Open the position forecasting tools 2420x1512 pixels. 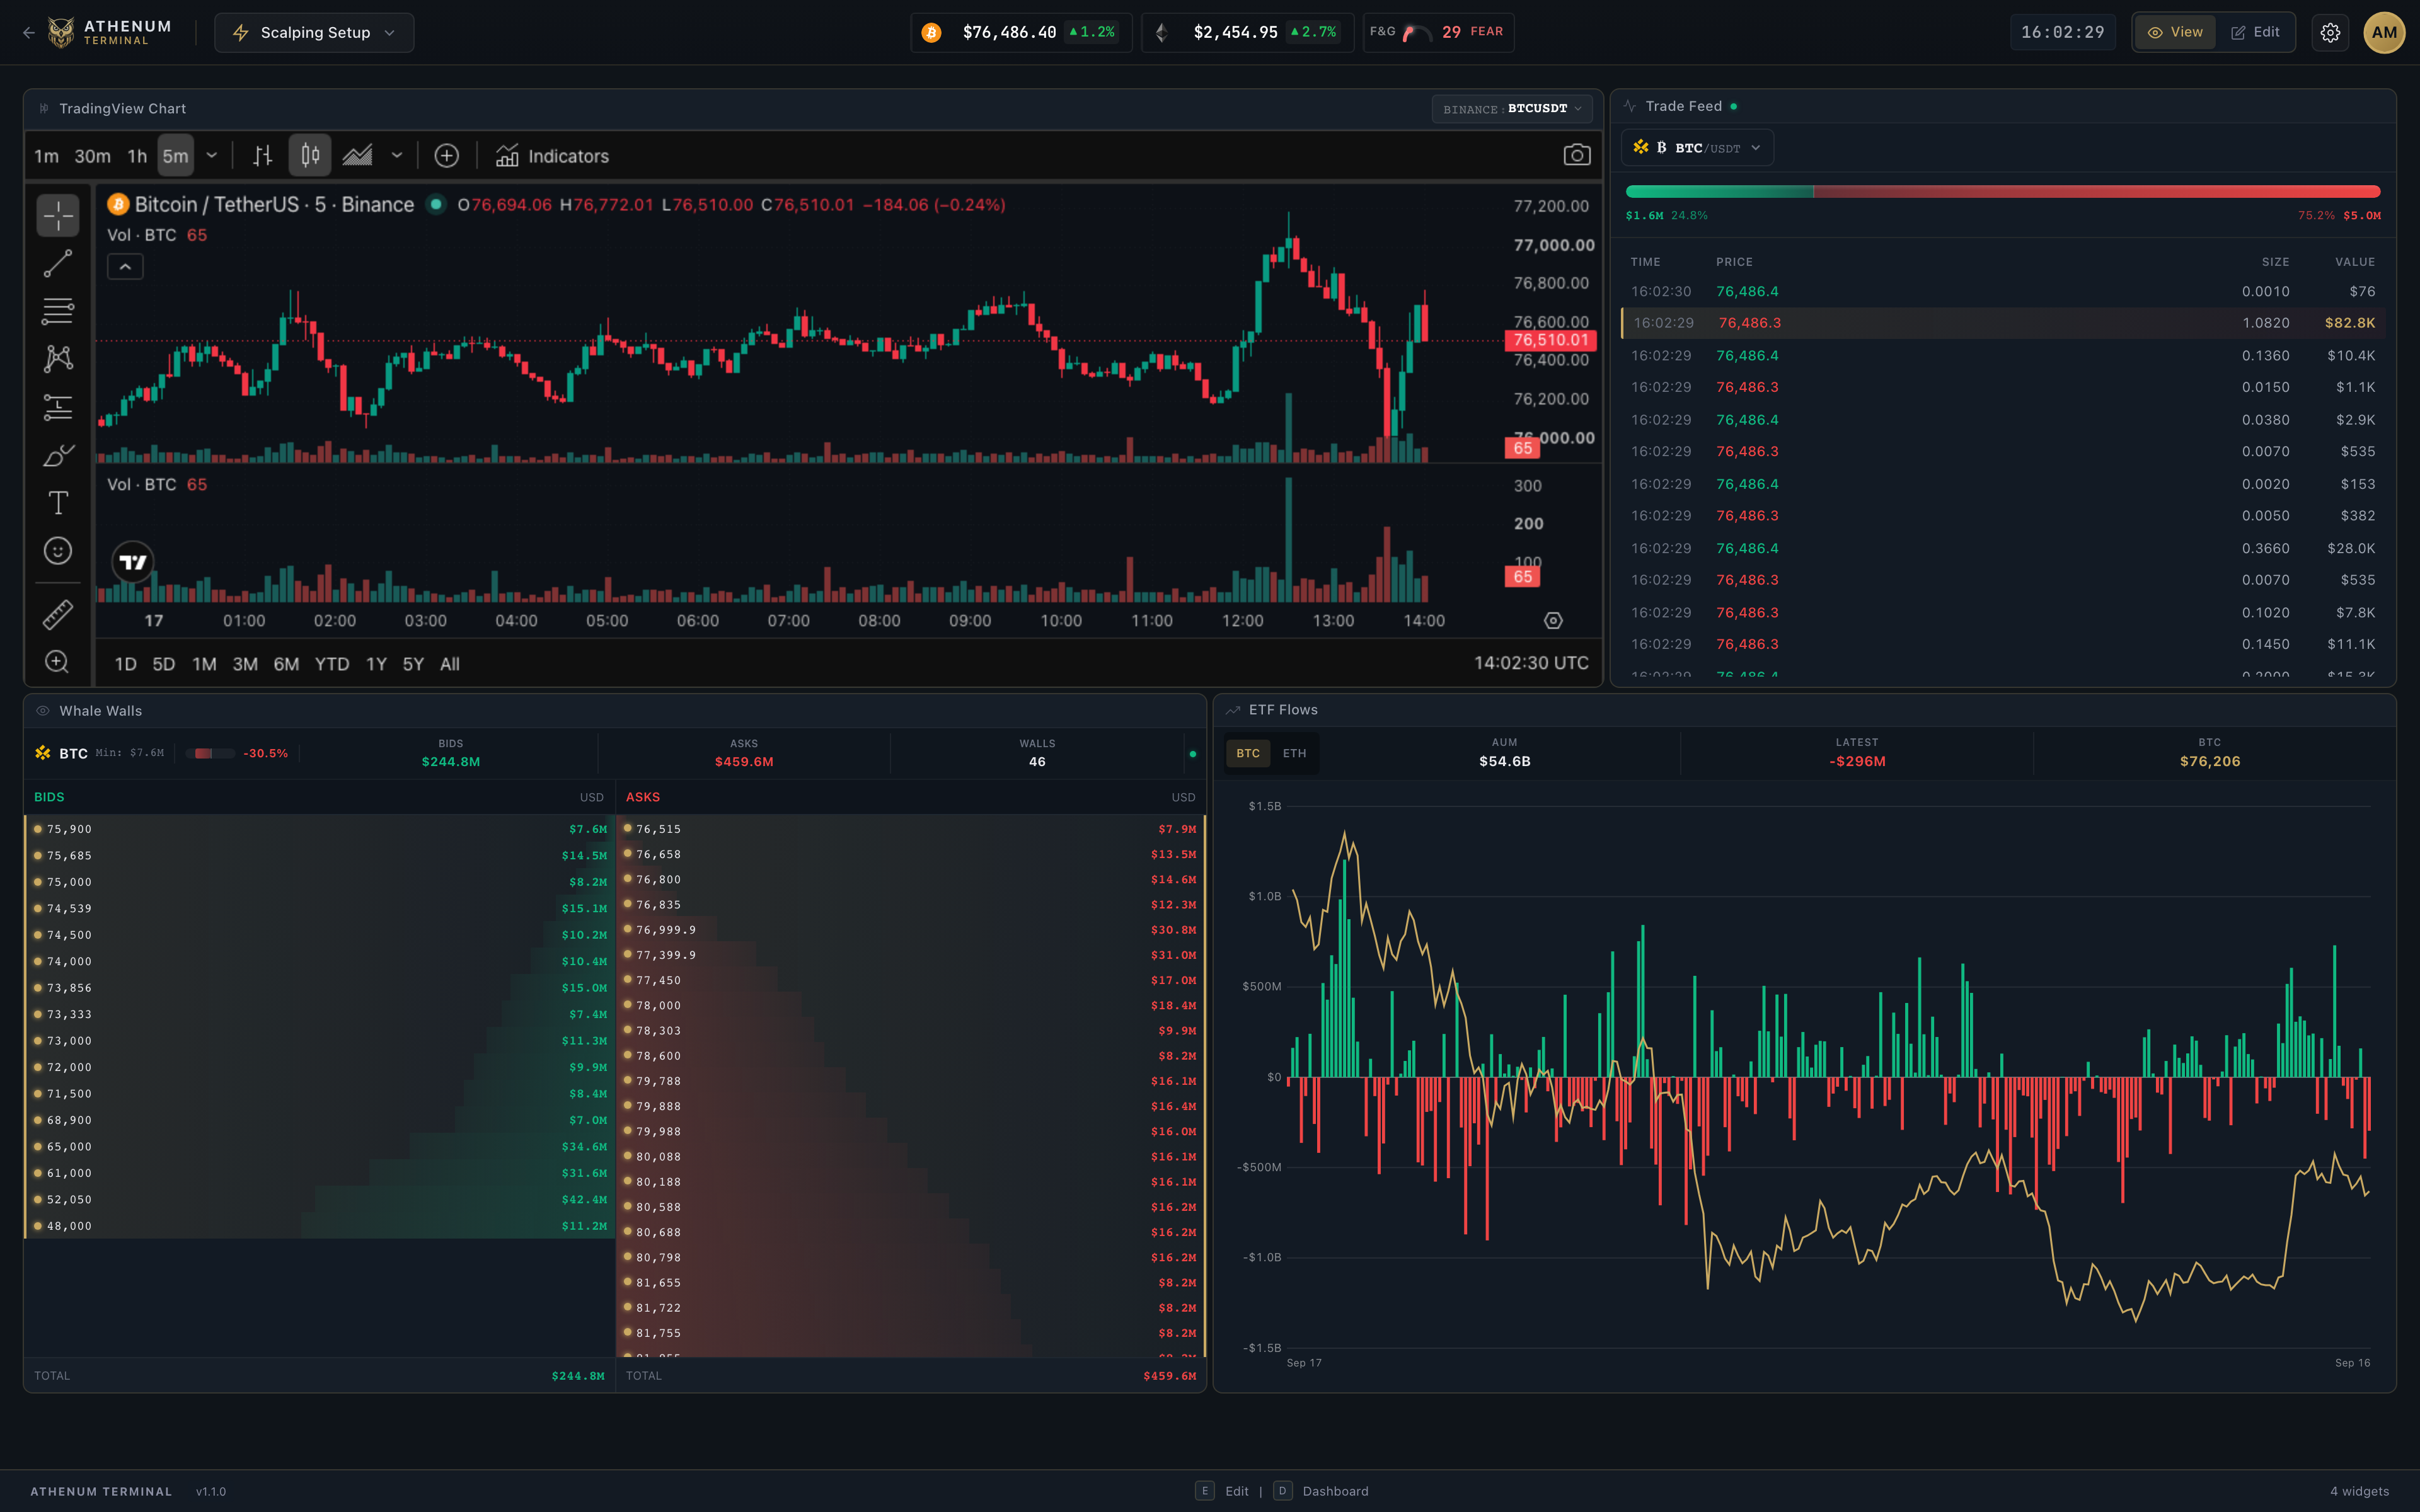(58, 407)
